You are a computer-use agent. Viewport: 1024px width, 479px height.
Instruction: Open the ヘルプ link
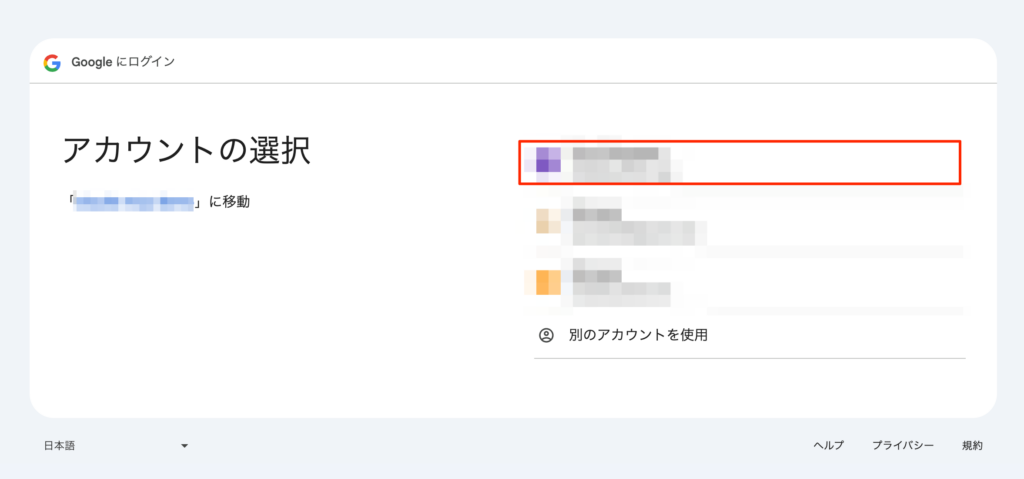(829, 446)
